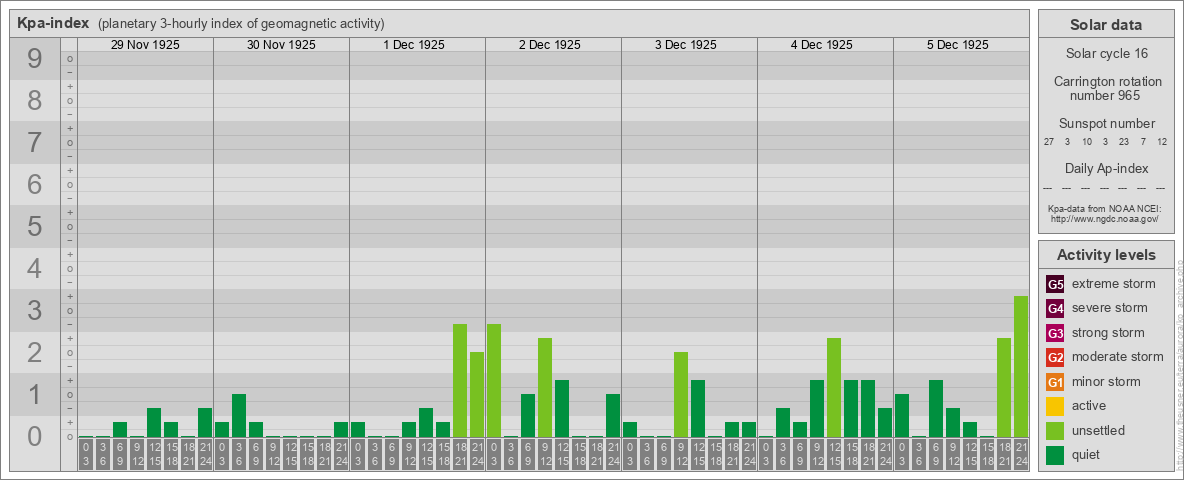Click the Solar data panel heading
Viewport: 1184px width, 480px height.
point(1105,25)
